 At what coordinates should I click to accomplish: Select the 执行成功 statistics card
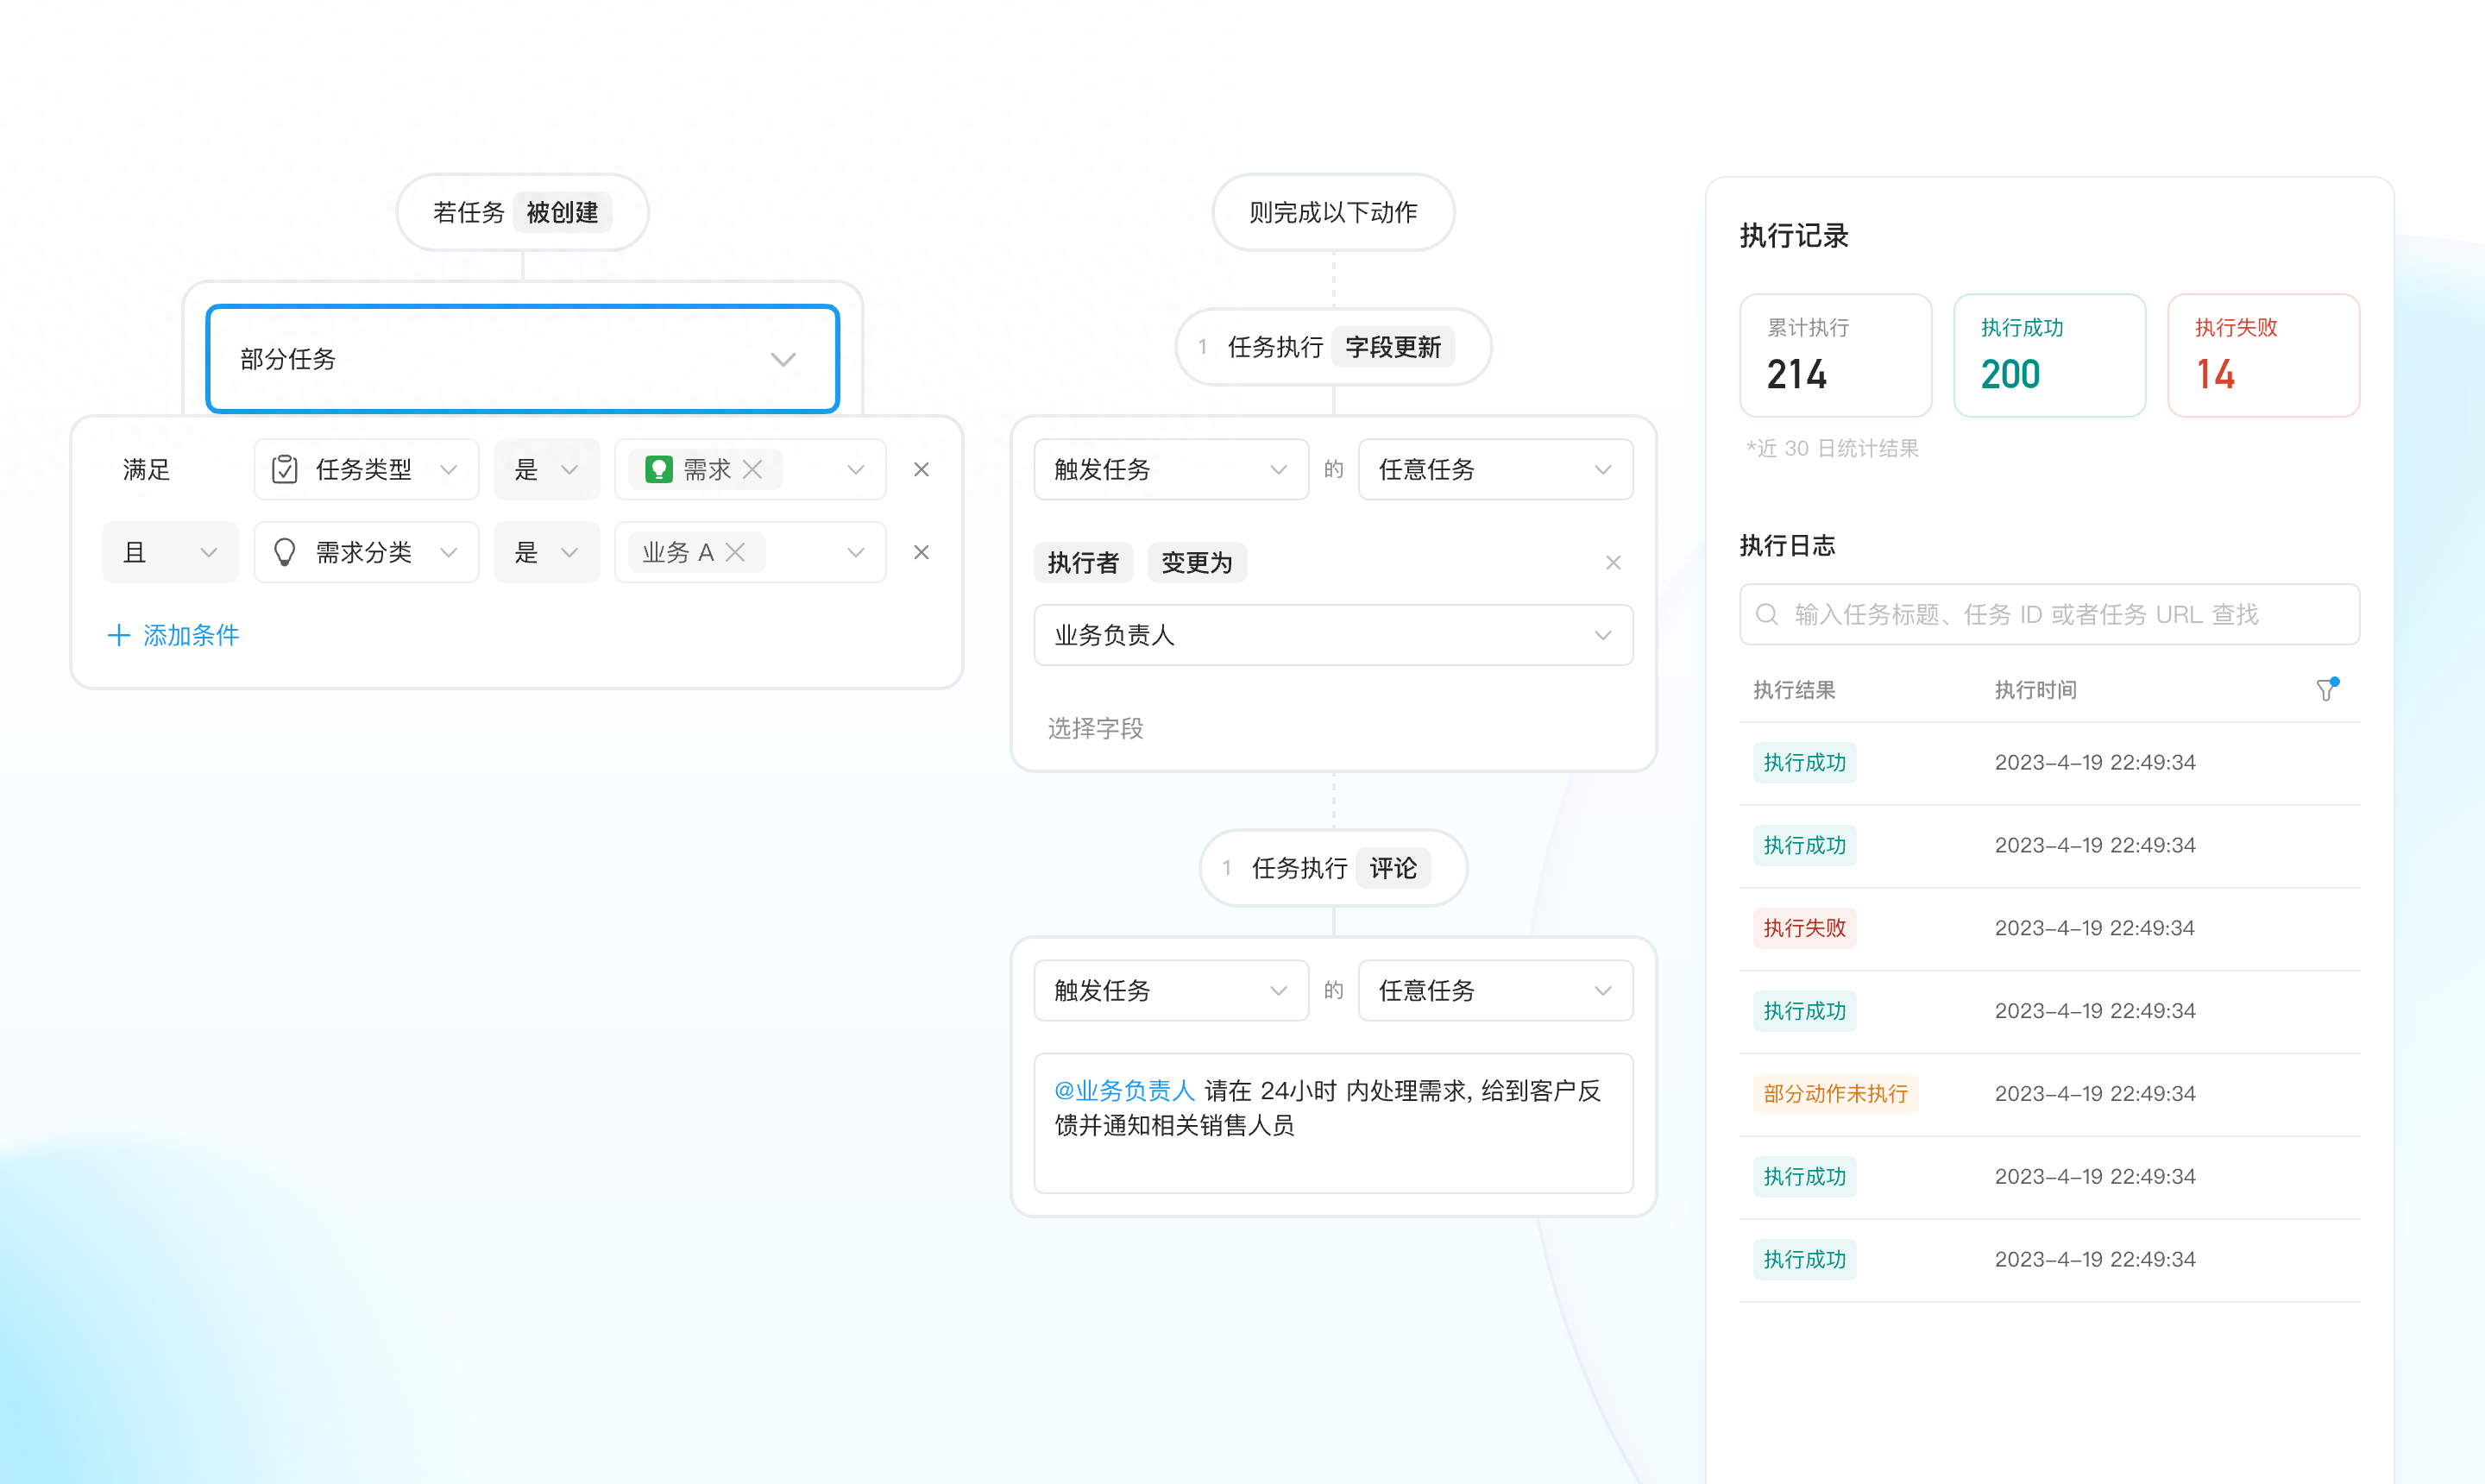coord(2049,355)
